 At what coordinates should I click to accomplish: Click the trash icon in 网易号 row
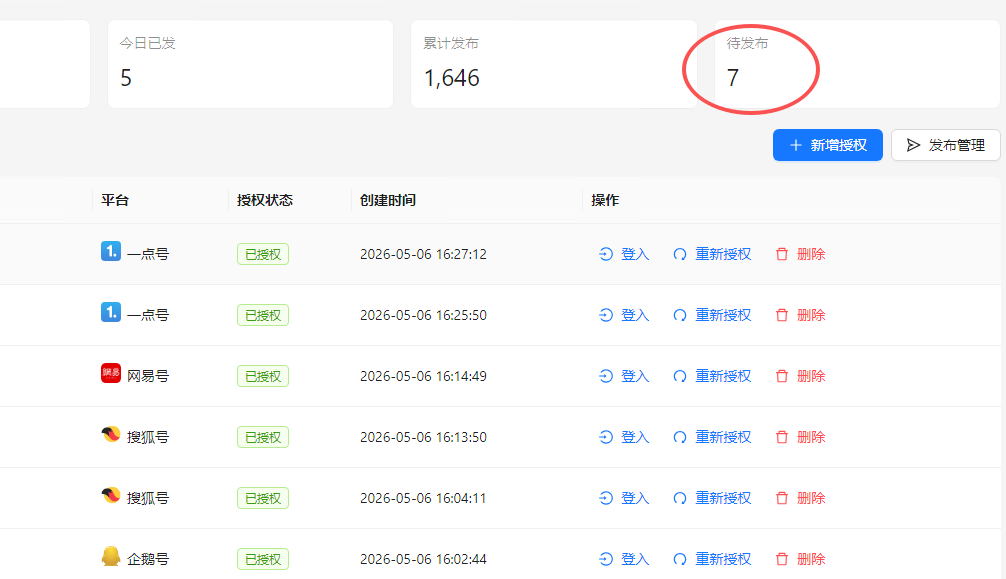(x=781, y=376)
